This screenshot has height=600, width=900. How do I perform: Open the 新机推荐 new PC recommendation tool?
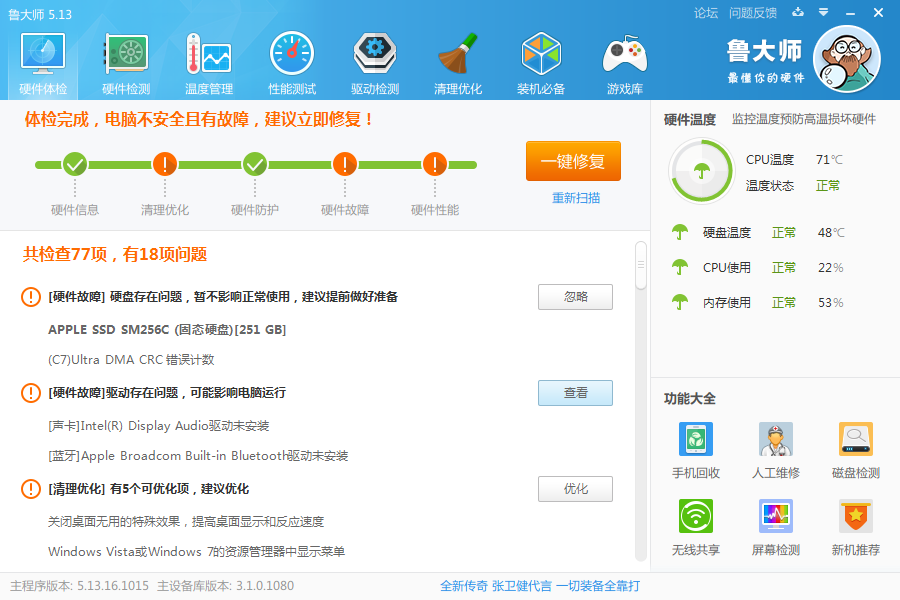point(856,527)
